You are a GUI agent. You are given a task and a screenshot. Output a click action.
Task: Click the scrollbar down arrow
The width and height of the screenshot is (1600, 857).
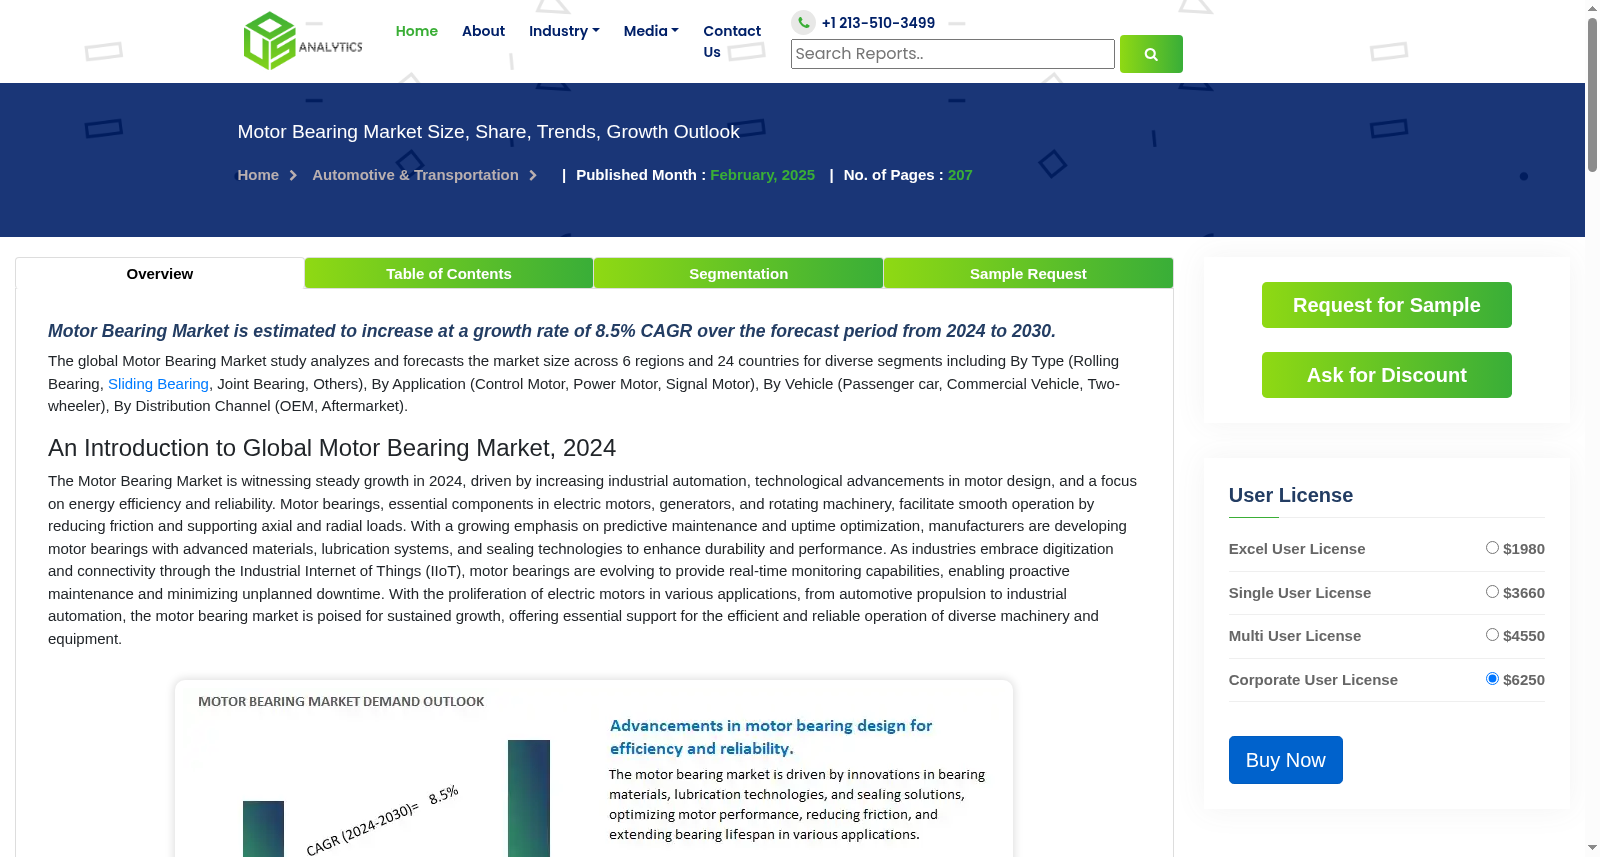[1592, 848]
